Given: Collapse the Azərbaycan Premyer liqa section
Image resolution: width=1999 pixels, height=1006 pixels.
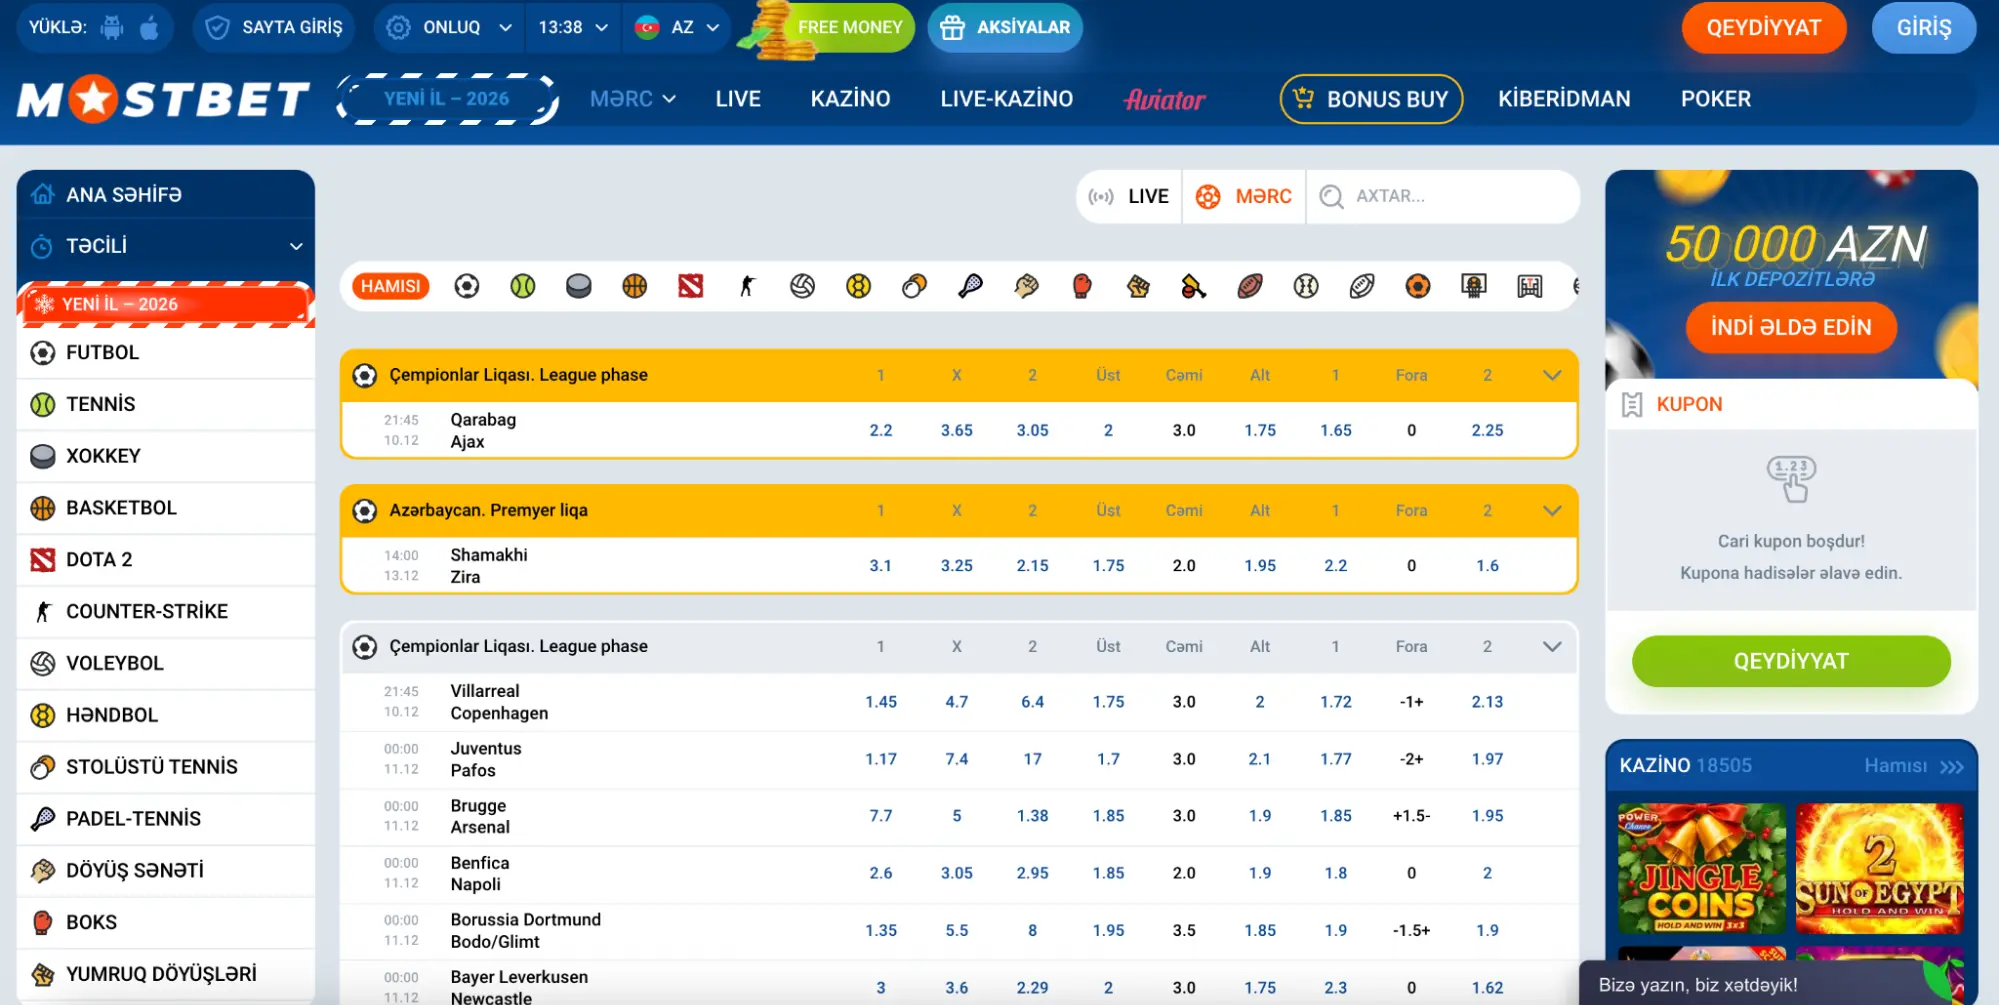Looking at the screenshot, I should pos(1551,511).
